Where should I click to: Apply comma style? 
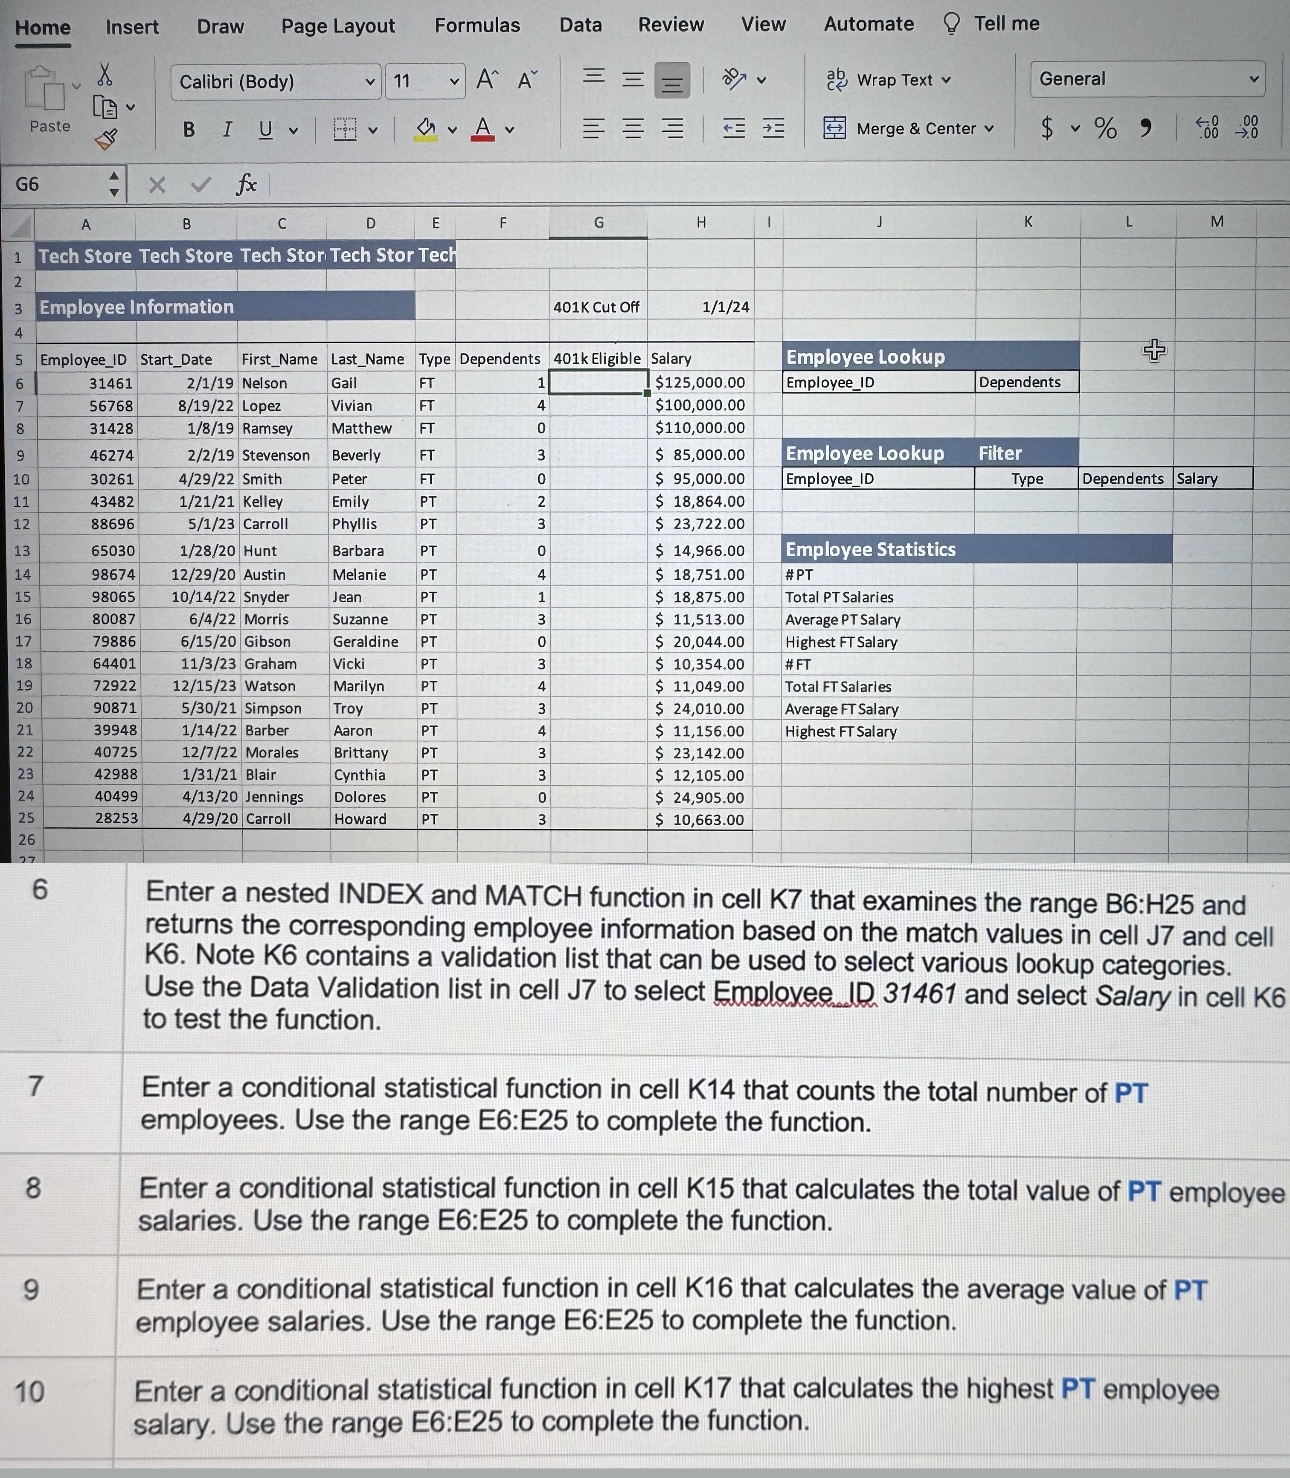click(x=1146, y=128)
